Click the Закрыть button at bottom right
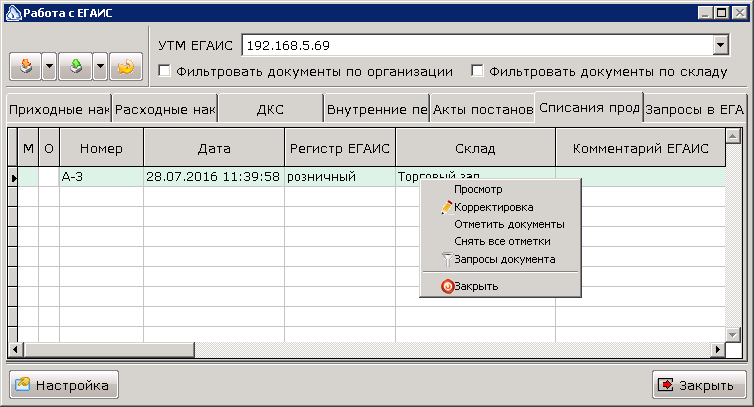Viewport: 754px width, 407px height. [699, 385]
